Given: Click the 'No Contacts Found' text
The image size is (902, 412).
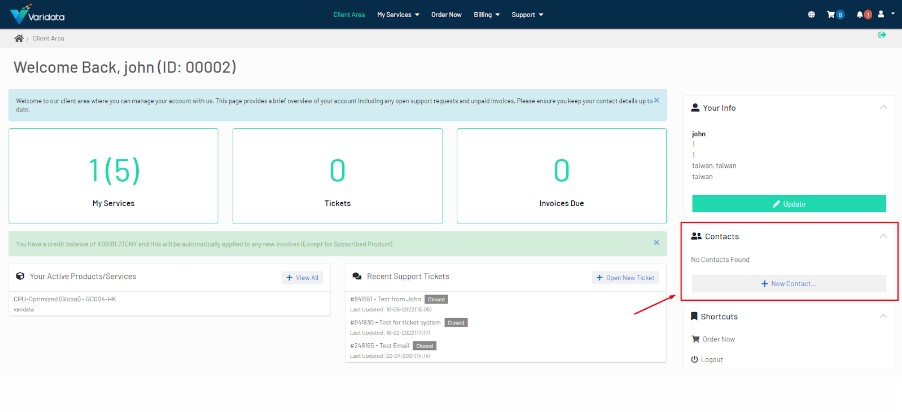Looking at the screenshot, I should (720, 260).
